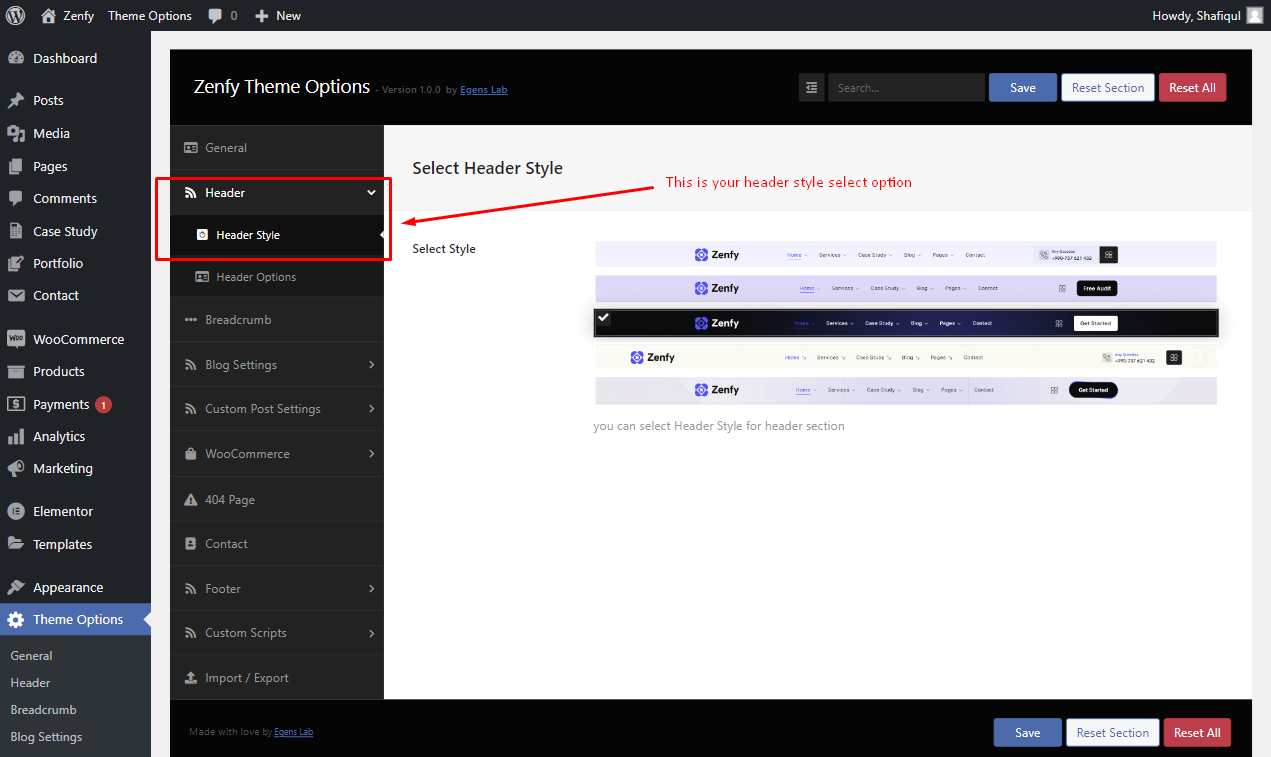Click the Media library icon

coord(16,133)
